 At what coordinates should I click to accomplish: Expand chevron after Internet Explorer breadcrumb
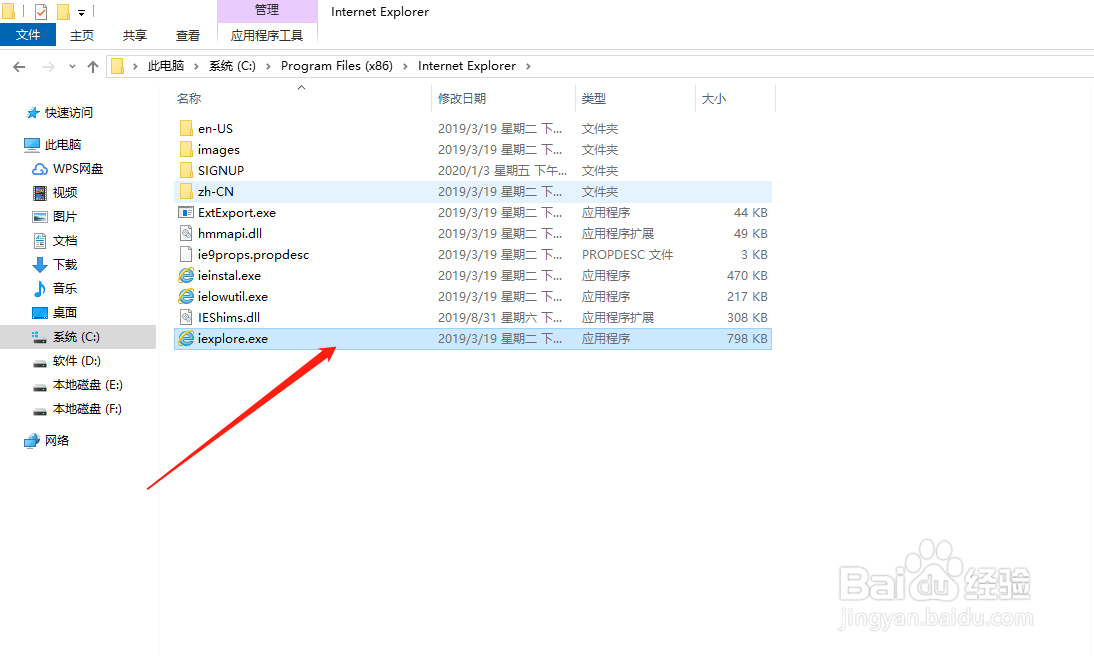point(528,66)
